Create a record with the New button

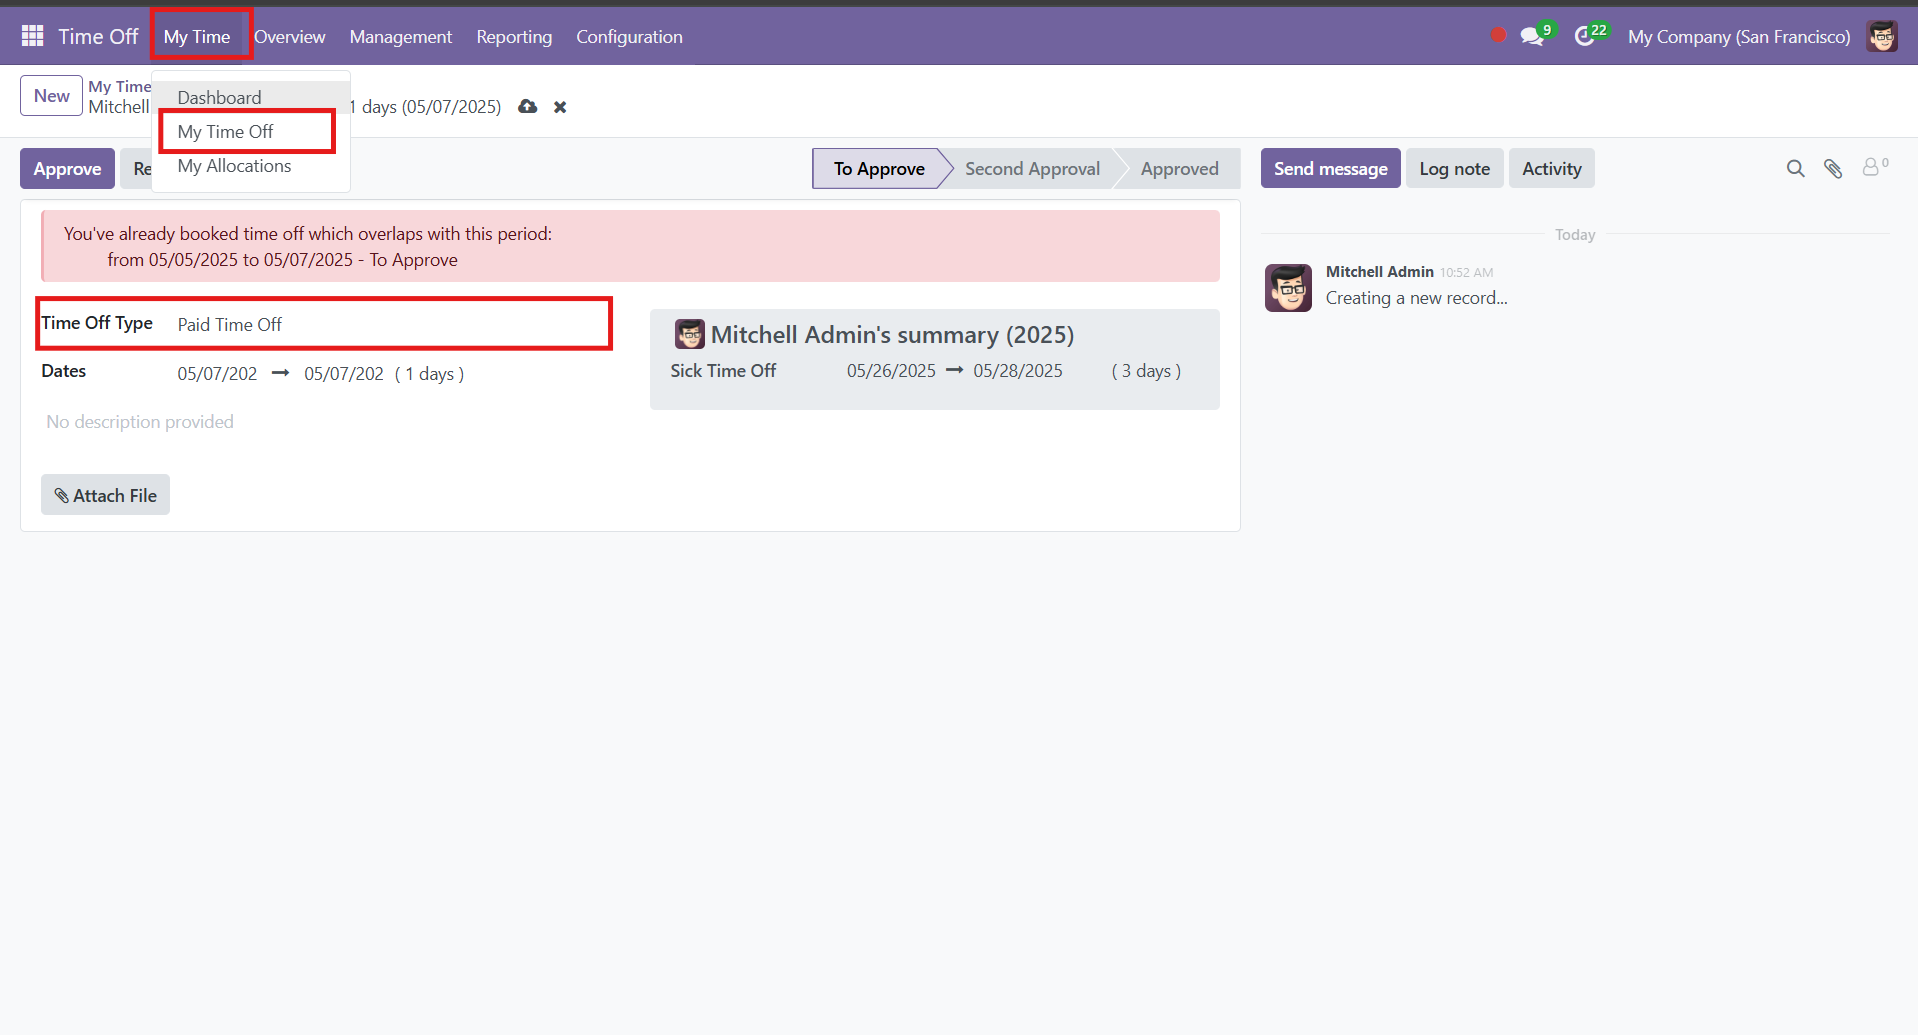(50, 95)
